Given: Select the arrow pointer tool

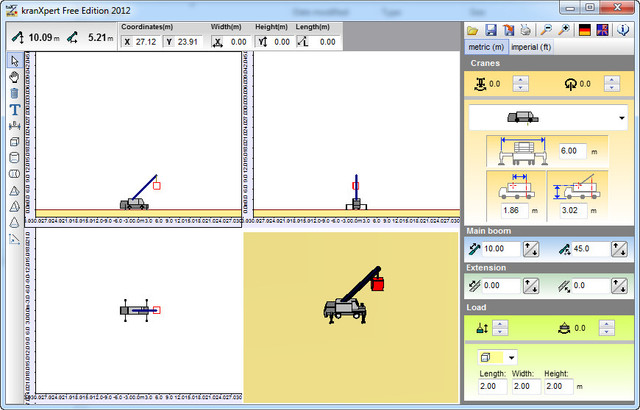Looking at the screenshot, I should pyautogui.click(x=14, y=61).
